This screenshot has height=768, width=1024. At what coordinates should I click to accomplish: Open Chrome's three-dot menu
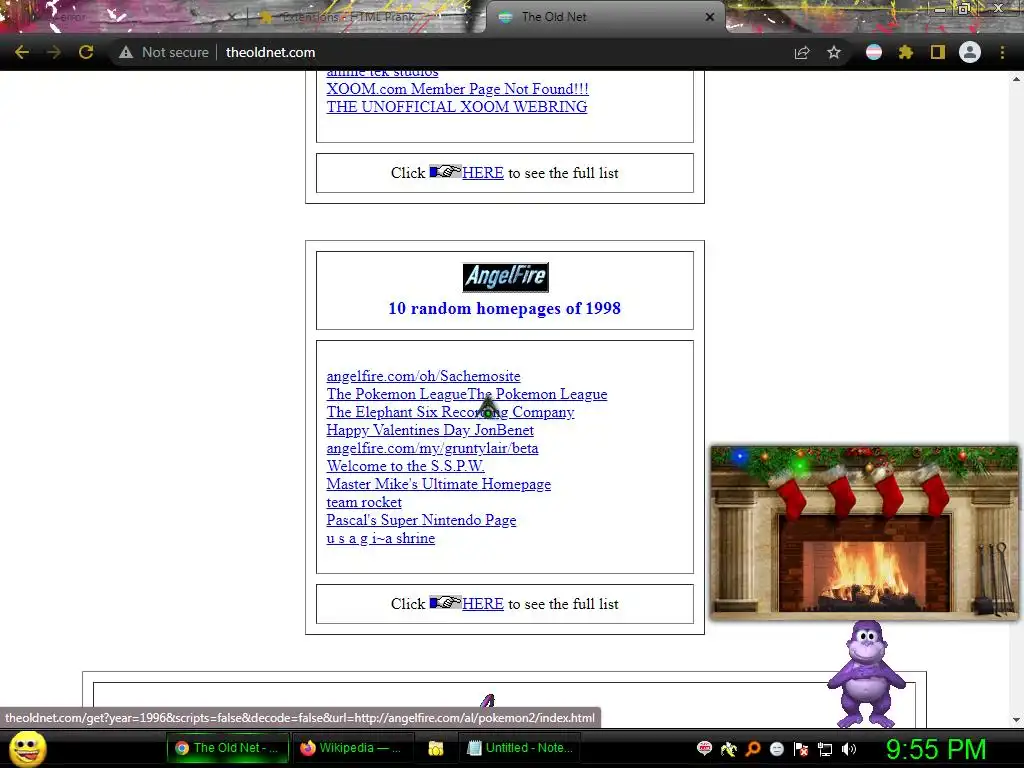(x=1002, y=52)
